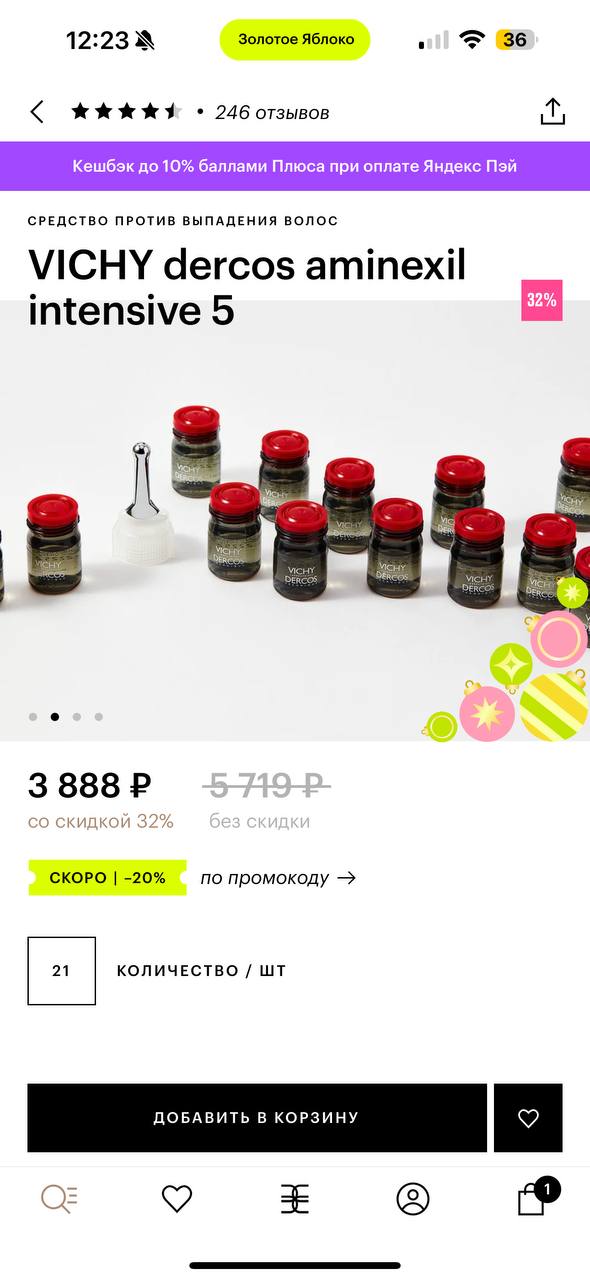590x1280 pixels.
Task: Return to app via Золотое Яблоко pill
Action: coord(295,39)
